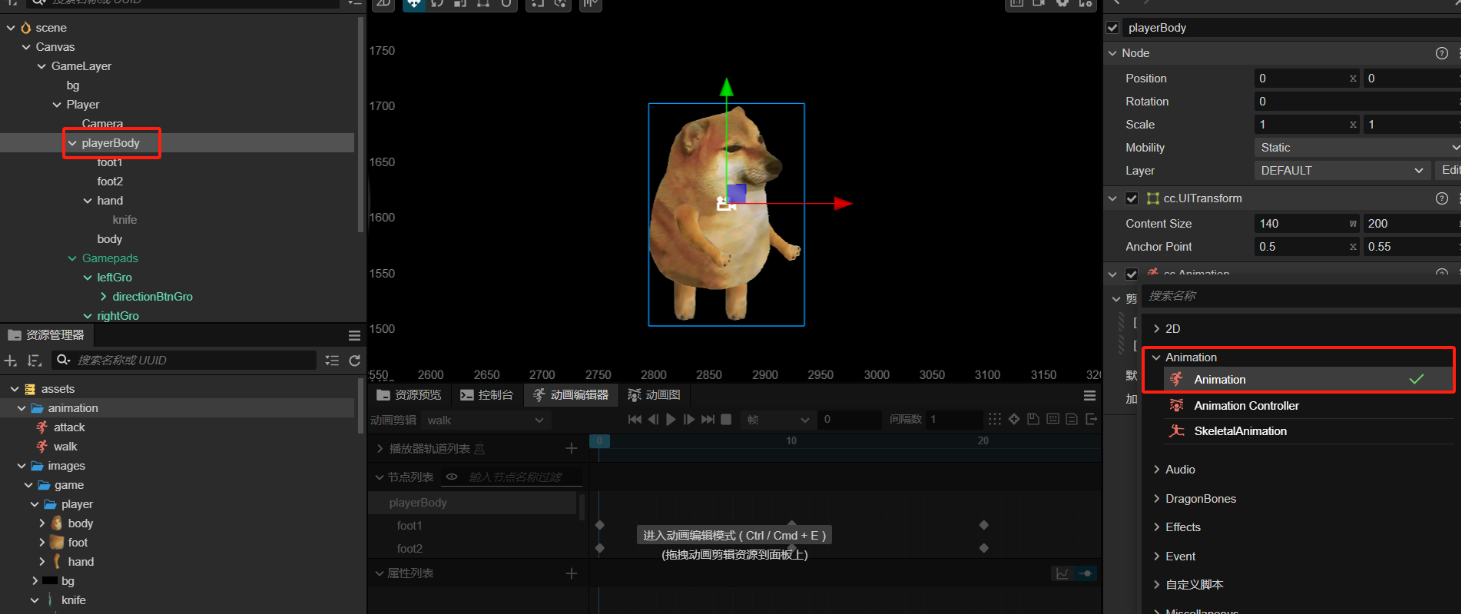Click the asset sort order icon
The image size is (1461, 614).
pos(35,360)
